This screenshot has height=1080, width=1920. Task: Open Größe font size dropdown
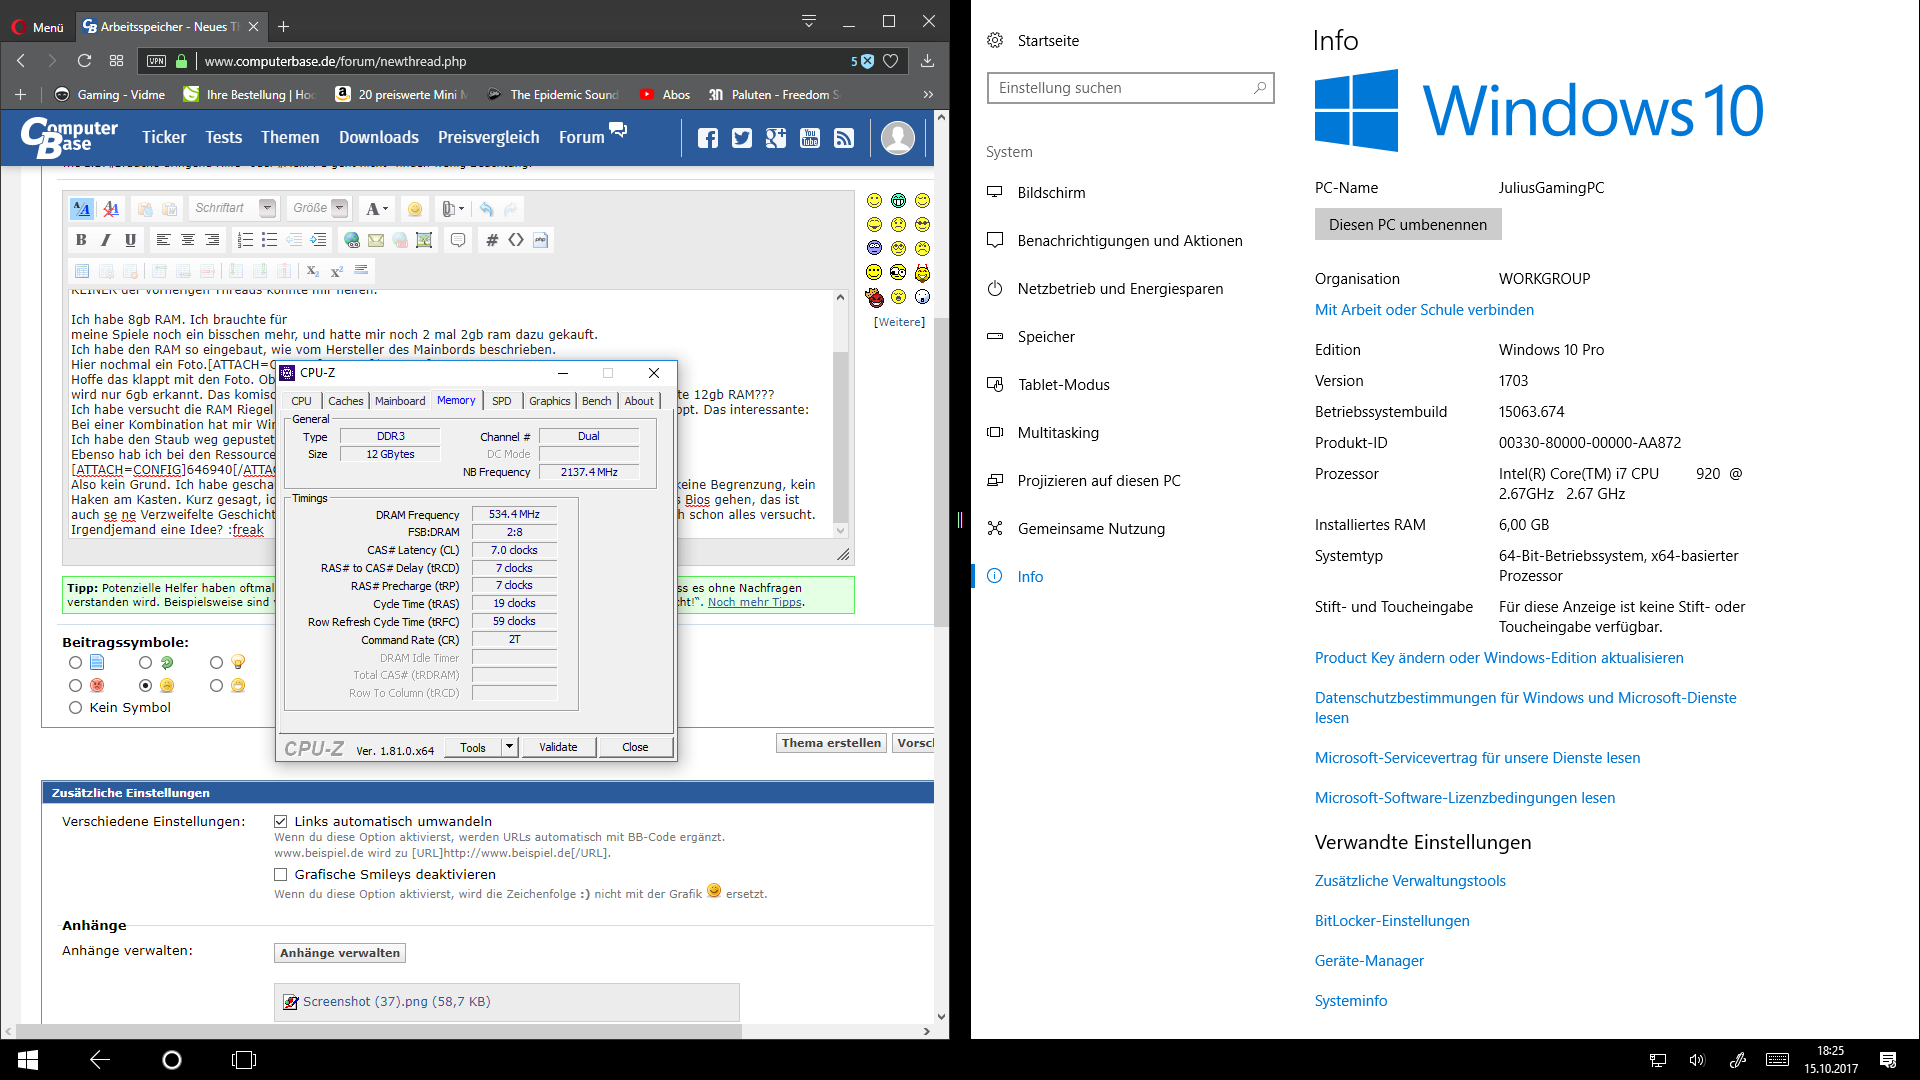tap(340, 208)
